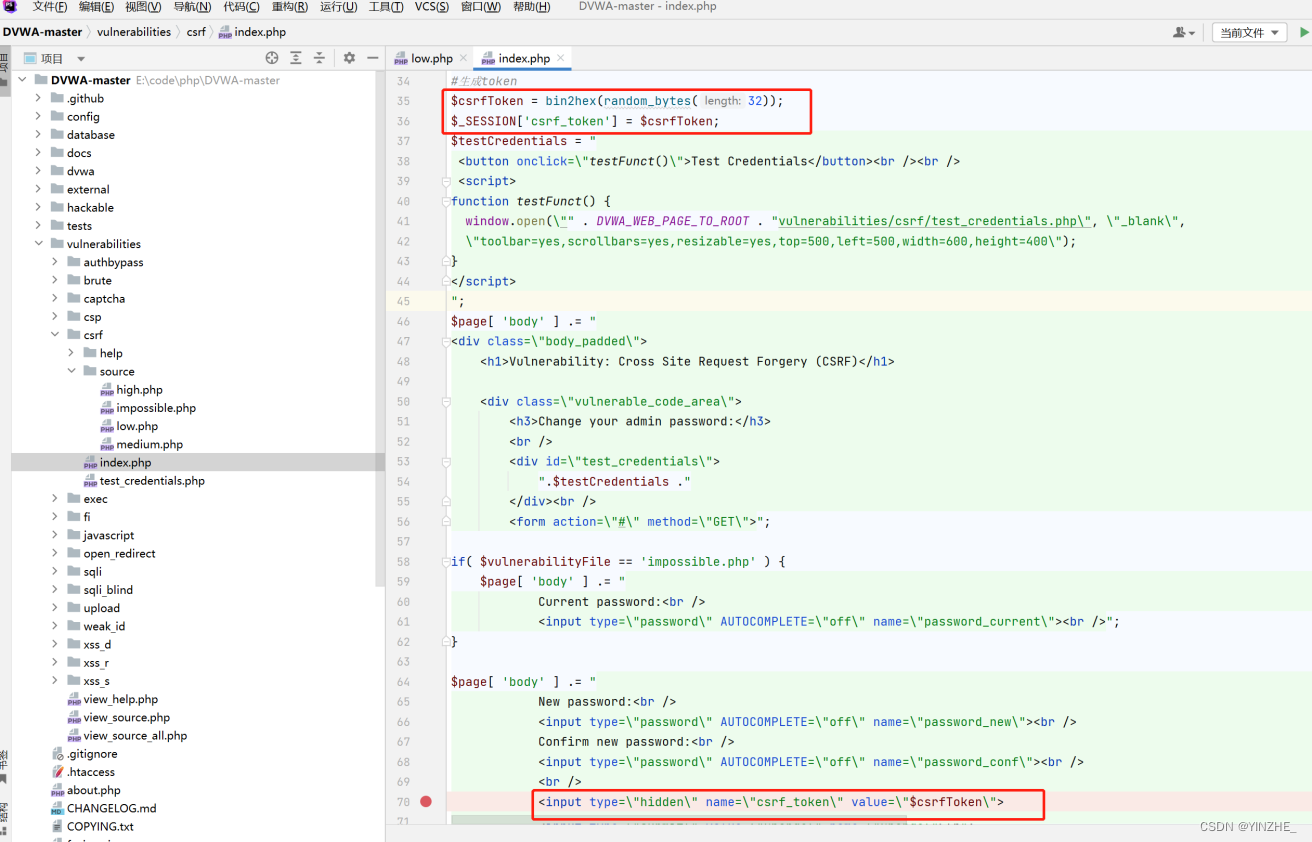Screen dimensions: 1312x842
Task: Open project panel gear settings
Action: (349, 58)
